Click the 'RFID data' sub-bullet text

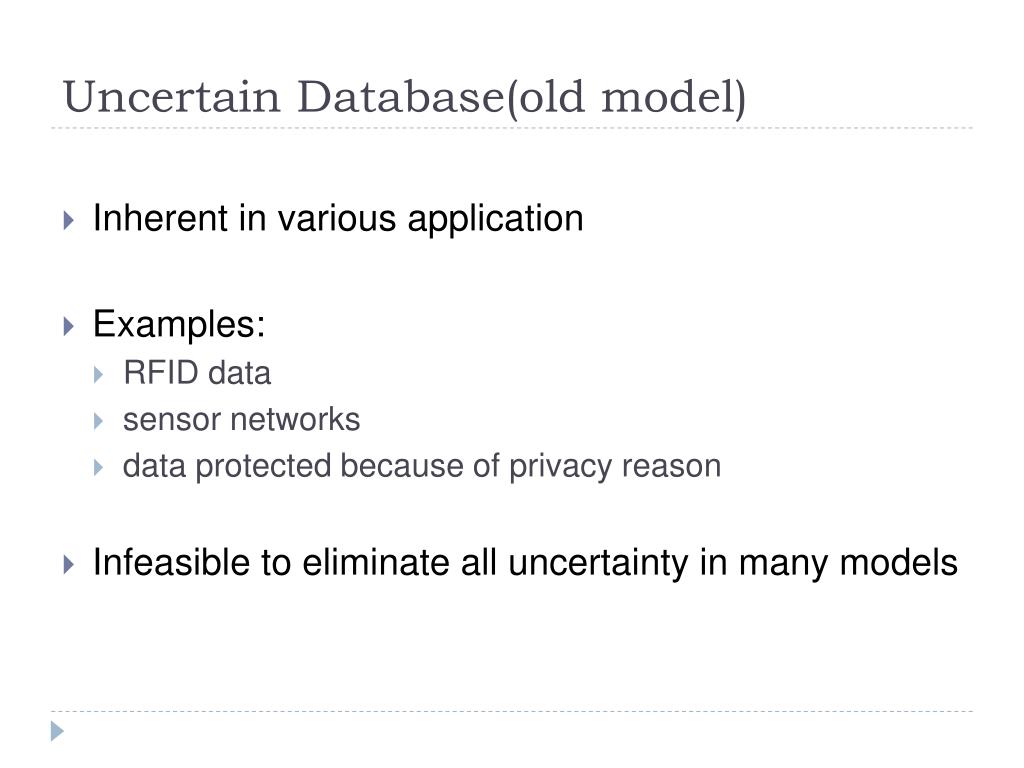coord(197,374)
